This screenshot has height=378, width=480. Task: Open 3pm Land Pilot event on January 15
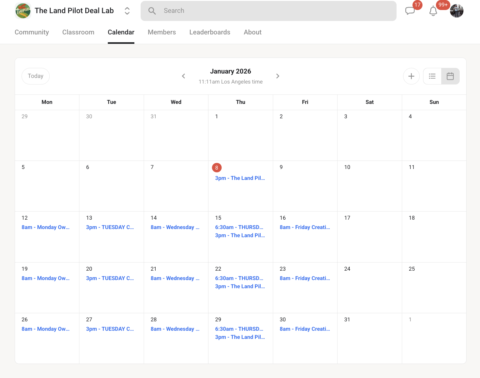[240, 236]
